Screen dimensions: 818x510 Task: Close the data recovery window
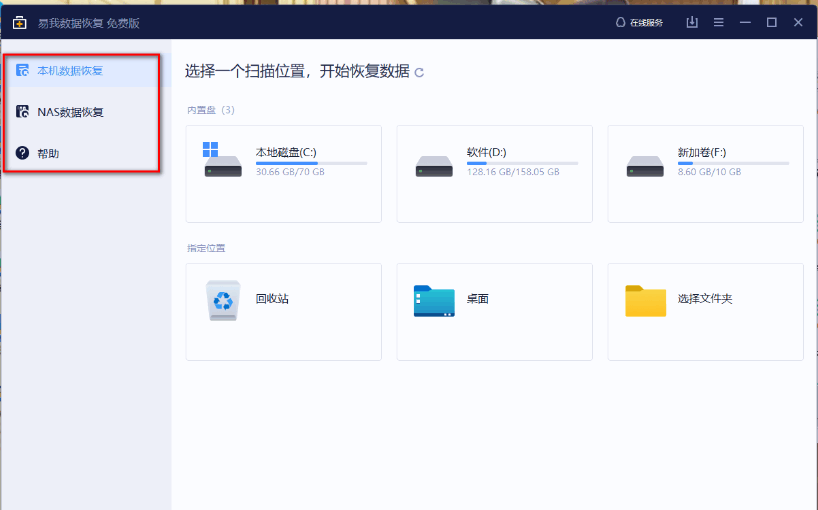coord(798,22)
